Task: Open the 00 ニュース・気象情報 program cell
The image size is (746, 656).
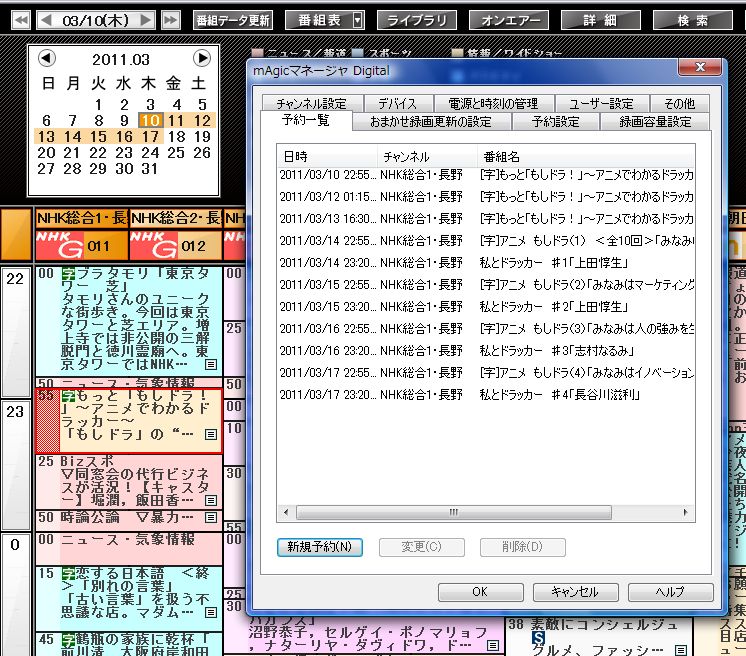Action: click(128, 548)
